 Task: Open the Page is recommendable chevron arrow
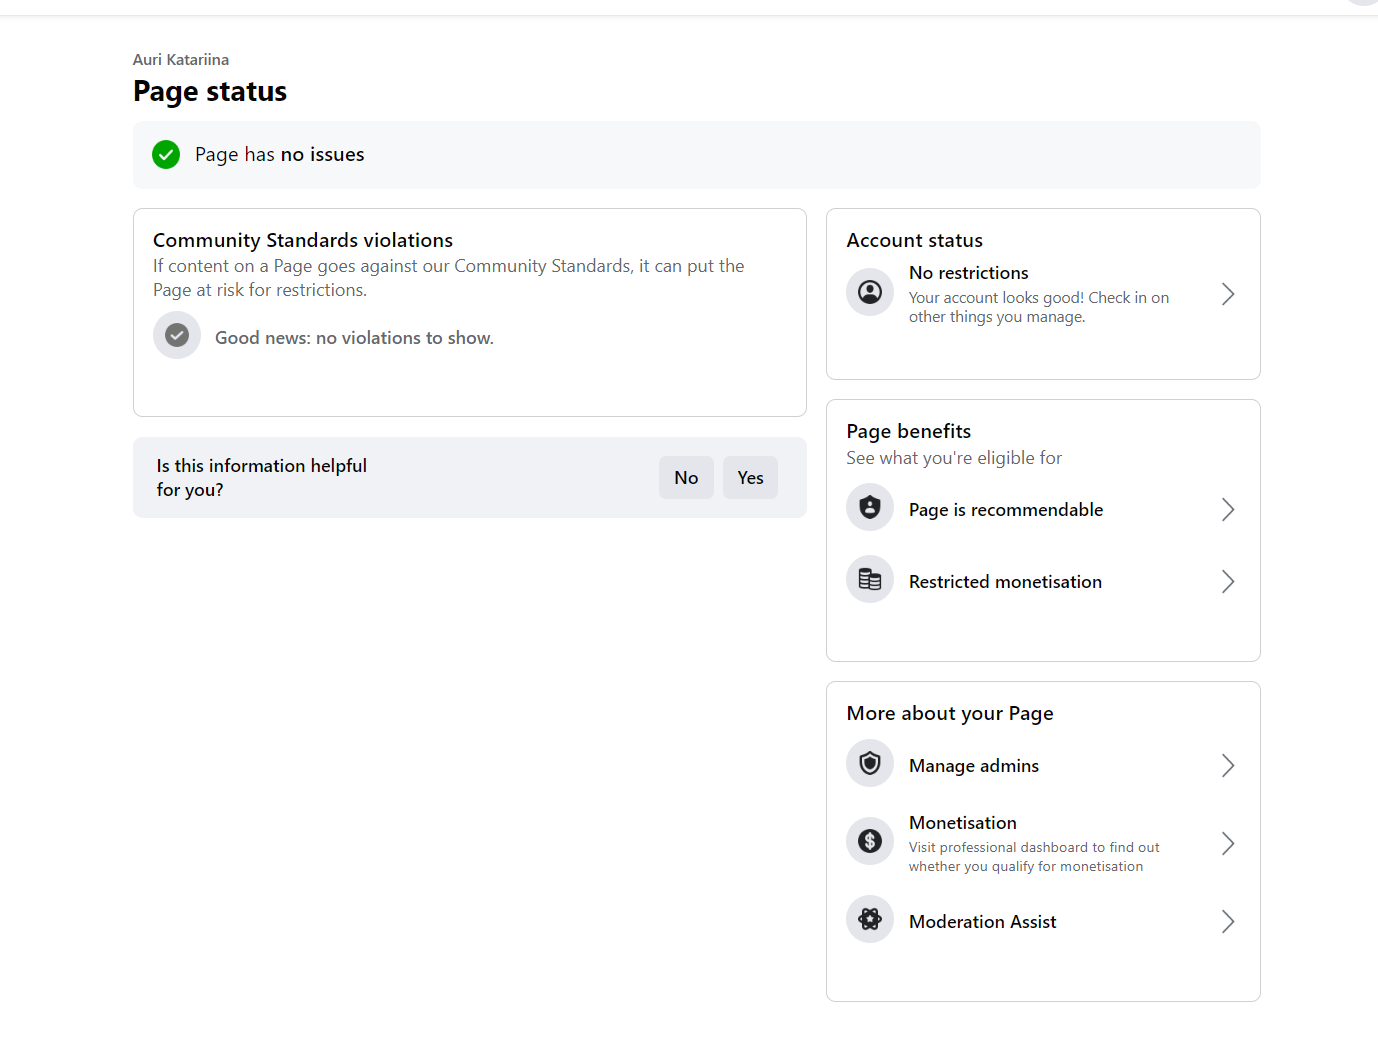coord(1228,510)
